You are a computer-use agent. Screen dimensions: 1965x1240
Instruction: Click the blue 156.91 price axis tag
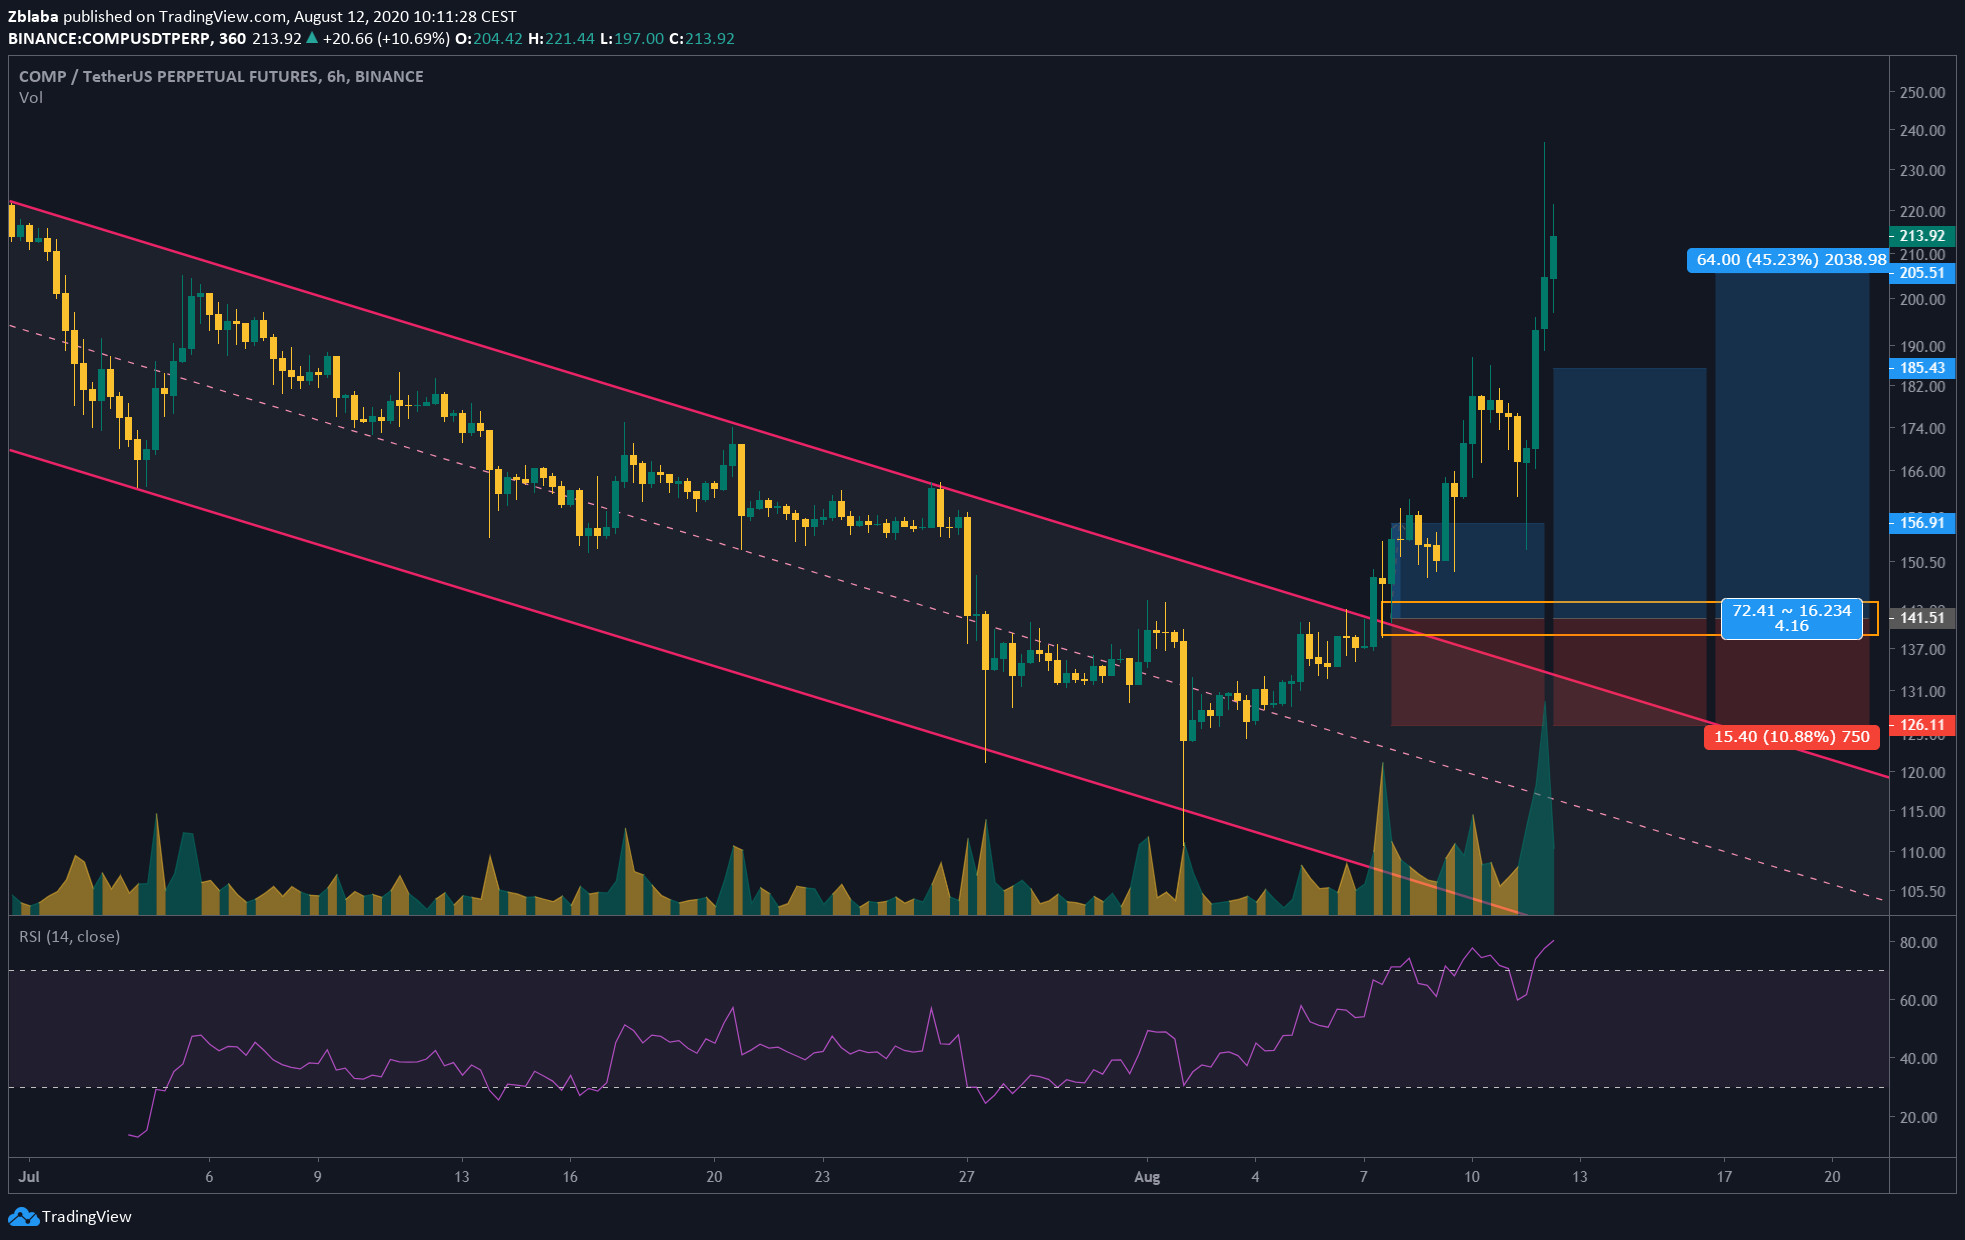[x=1921, y=523]
